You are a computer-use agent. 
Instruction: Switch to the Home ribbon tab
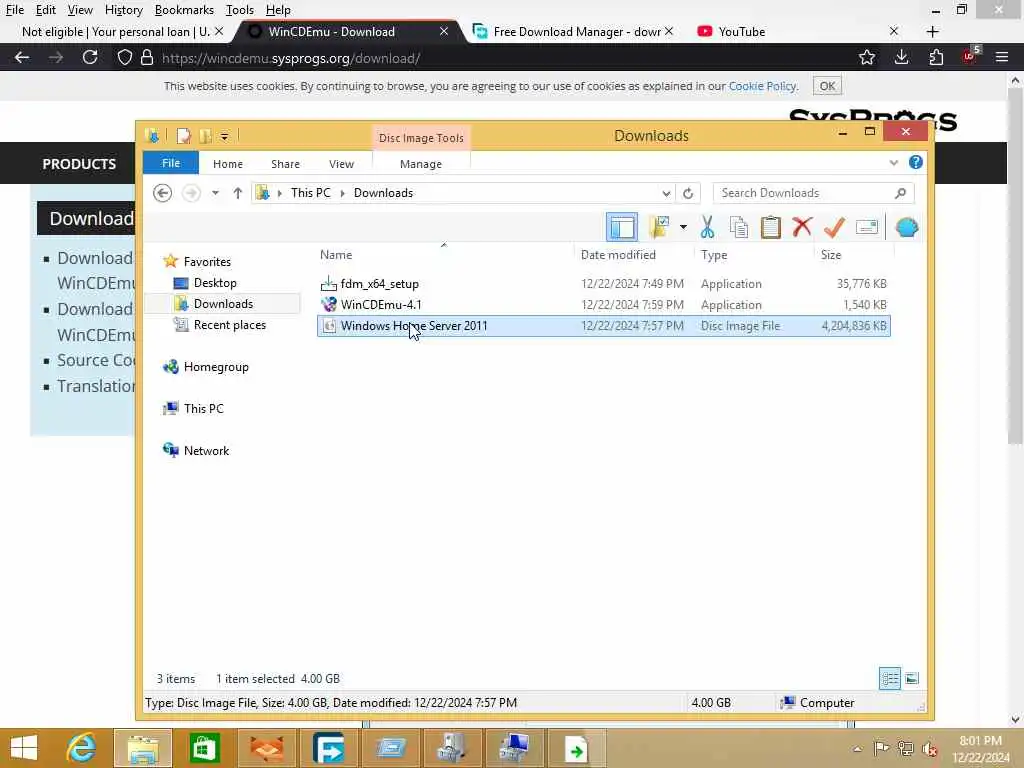228,164
